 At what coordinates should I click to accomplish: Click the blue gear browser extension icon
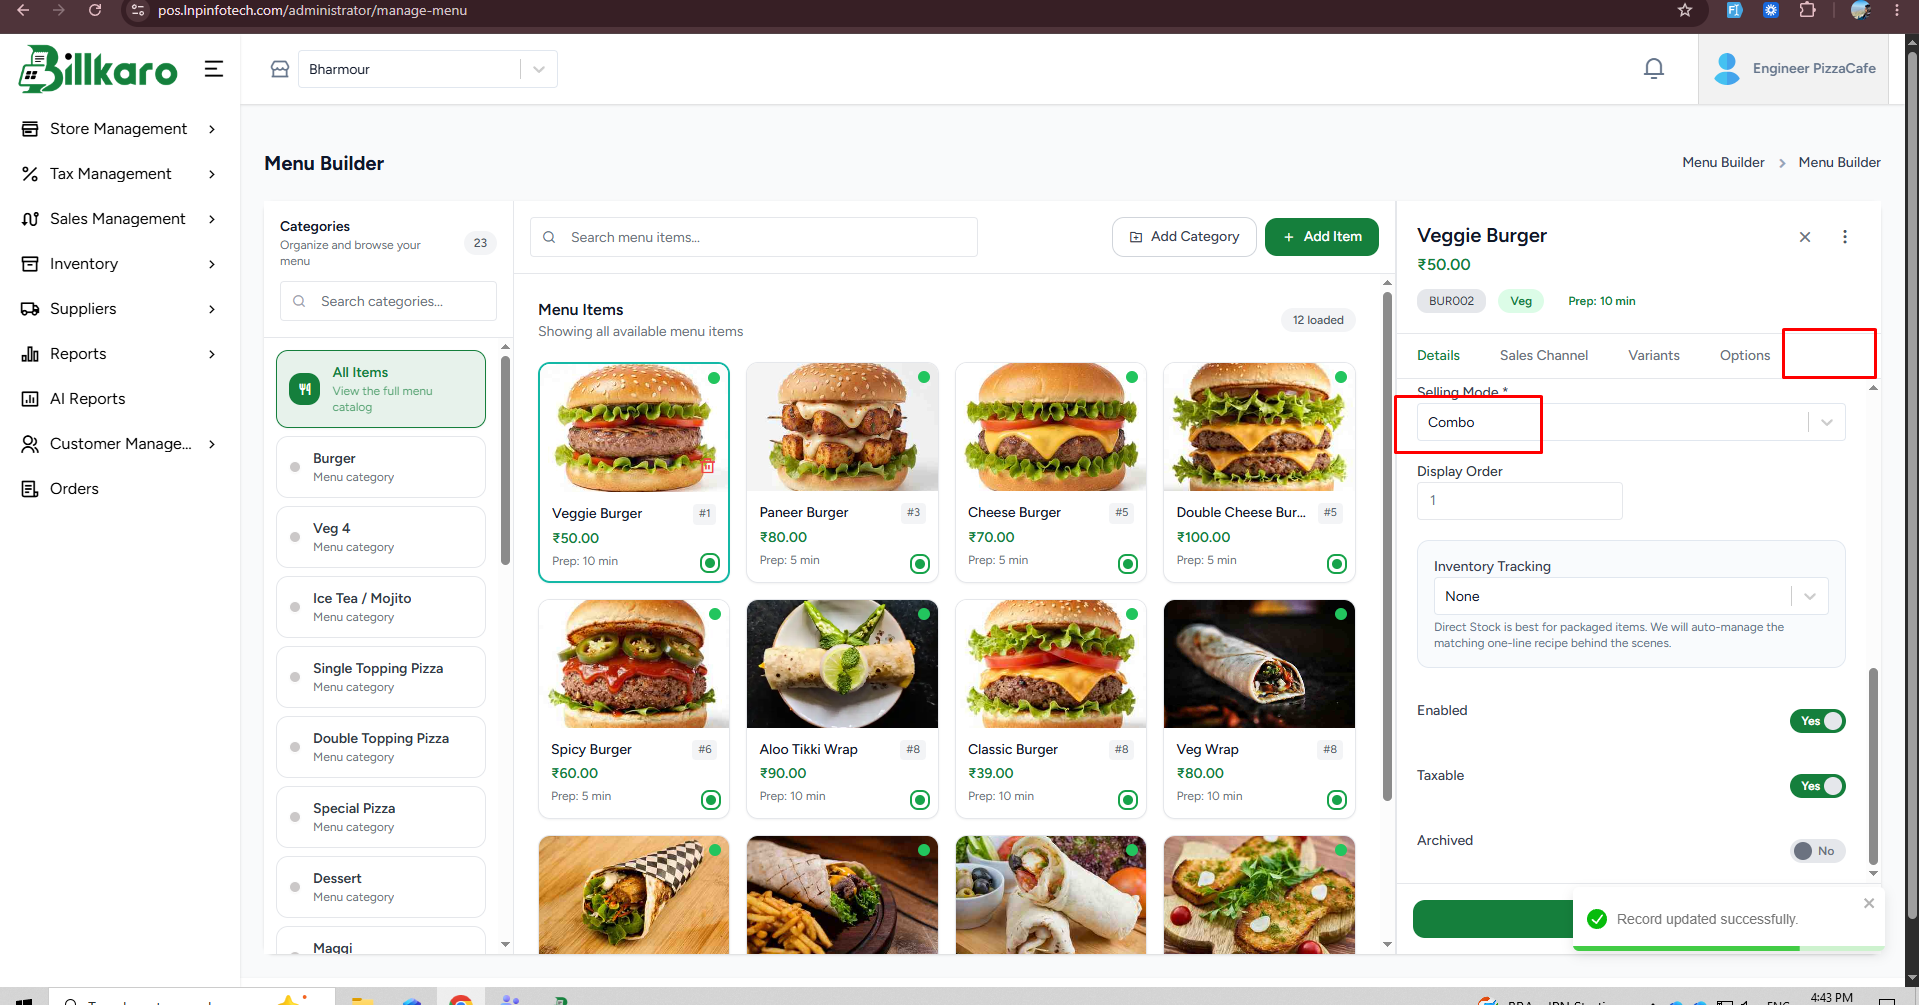click(x=1771, y=10)
